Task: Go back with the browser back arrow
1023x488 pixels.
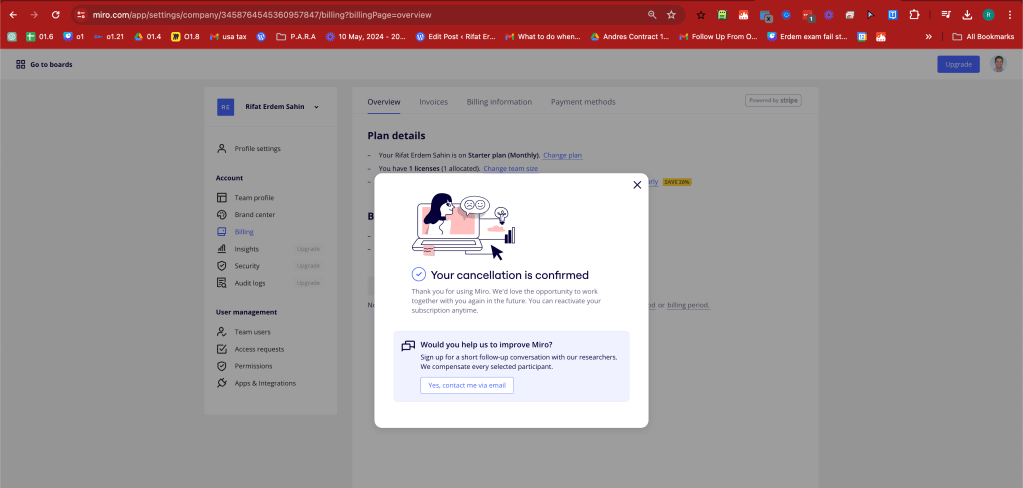Action: [x=14, y=15]
